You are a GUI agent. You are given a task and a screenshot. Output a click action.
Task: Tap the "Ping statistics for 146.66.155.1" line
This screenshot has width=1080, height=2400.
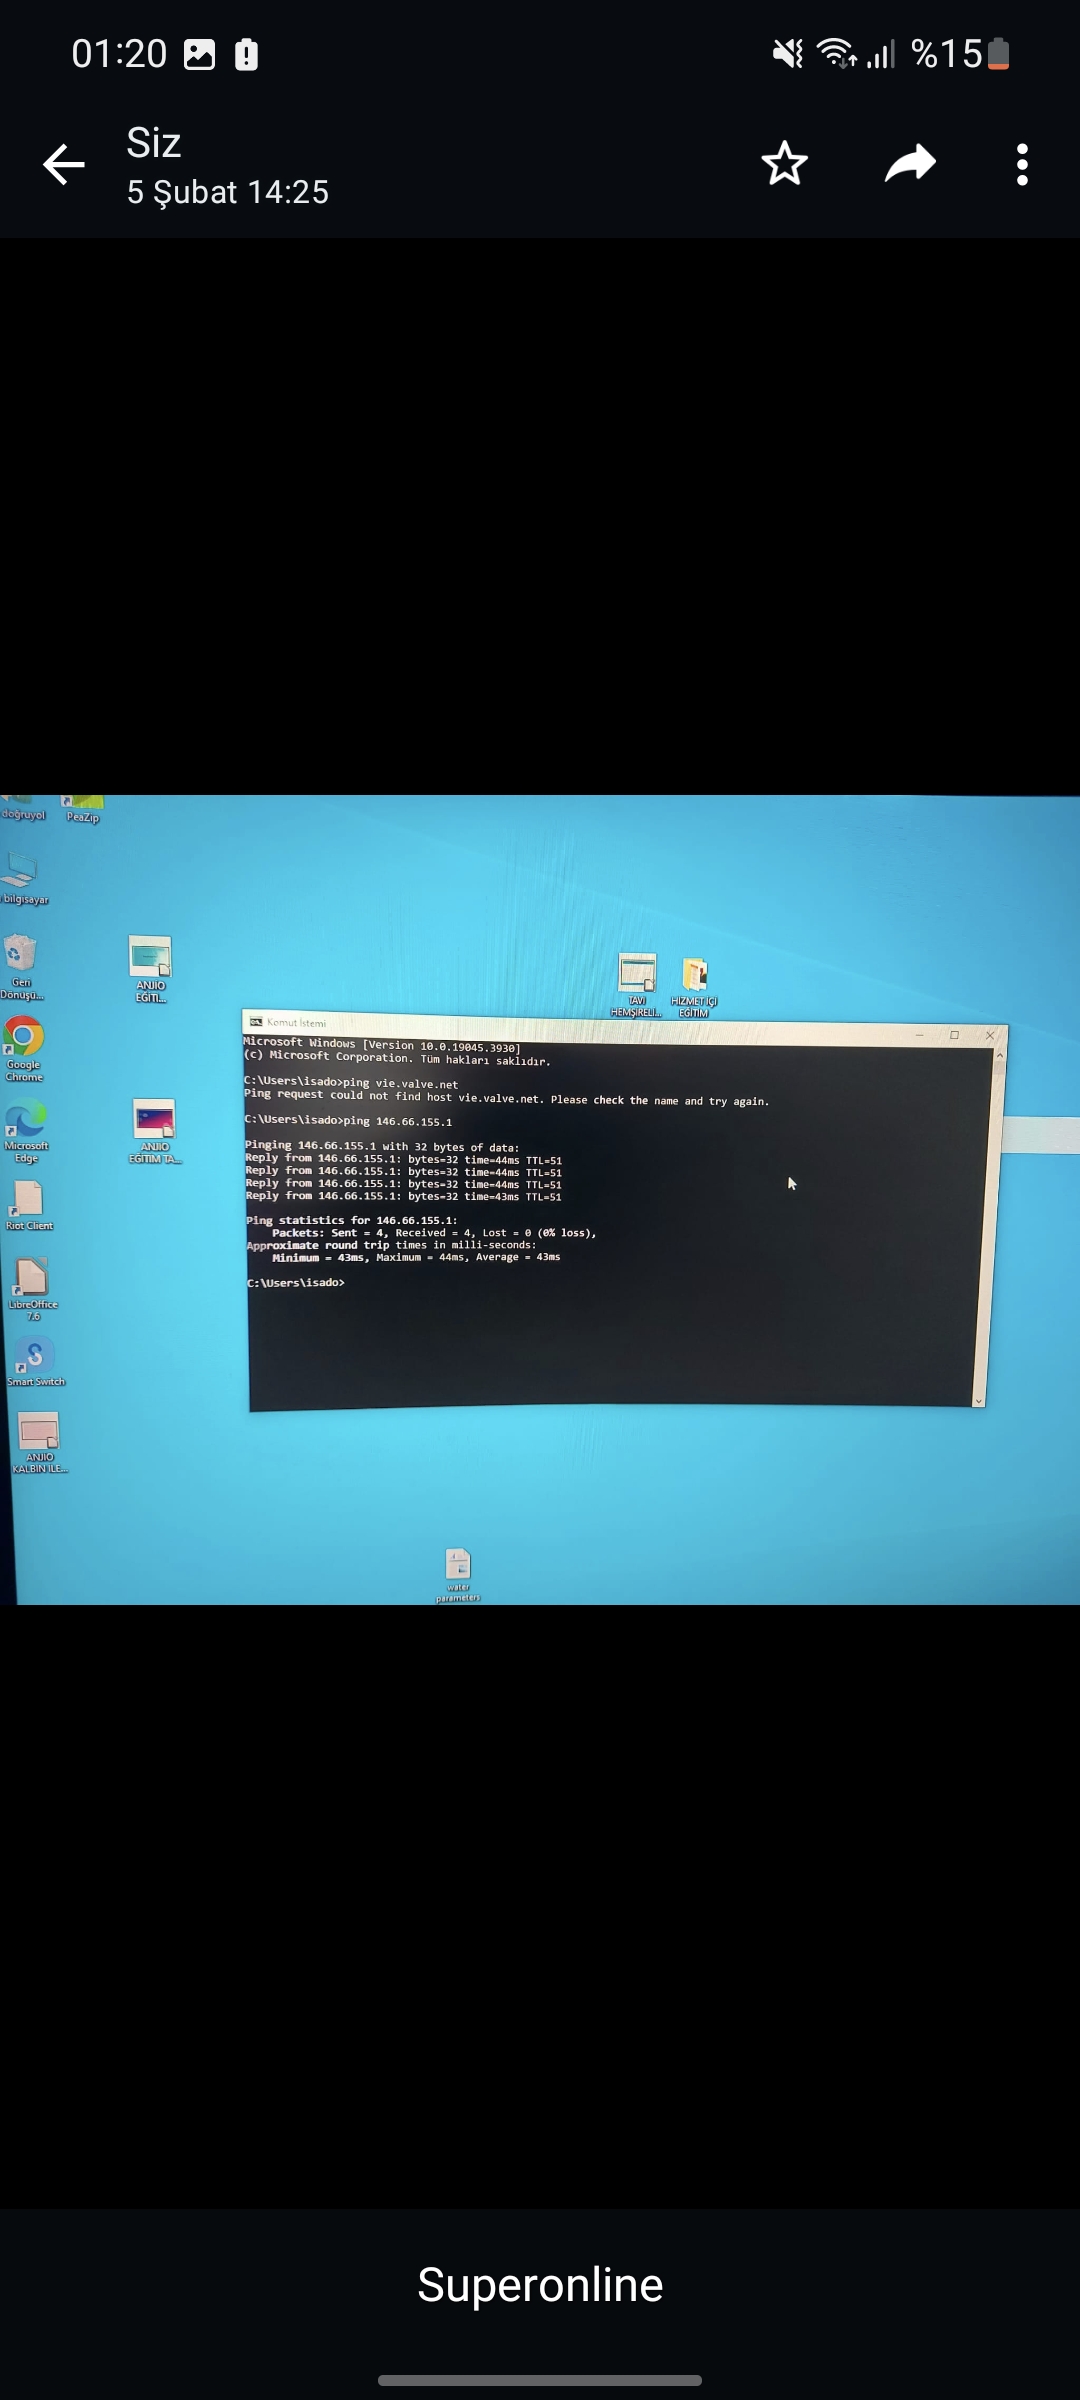(351, 1220)
